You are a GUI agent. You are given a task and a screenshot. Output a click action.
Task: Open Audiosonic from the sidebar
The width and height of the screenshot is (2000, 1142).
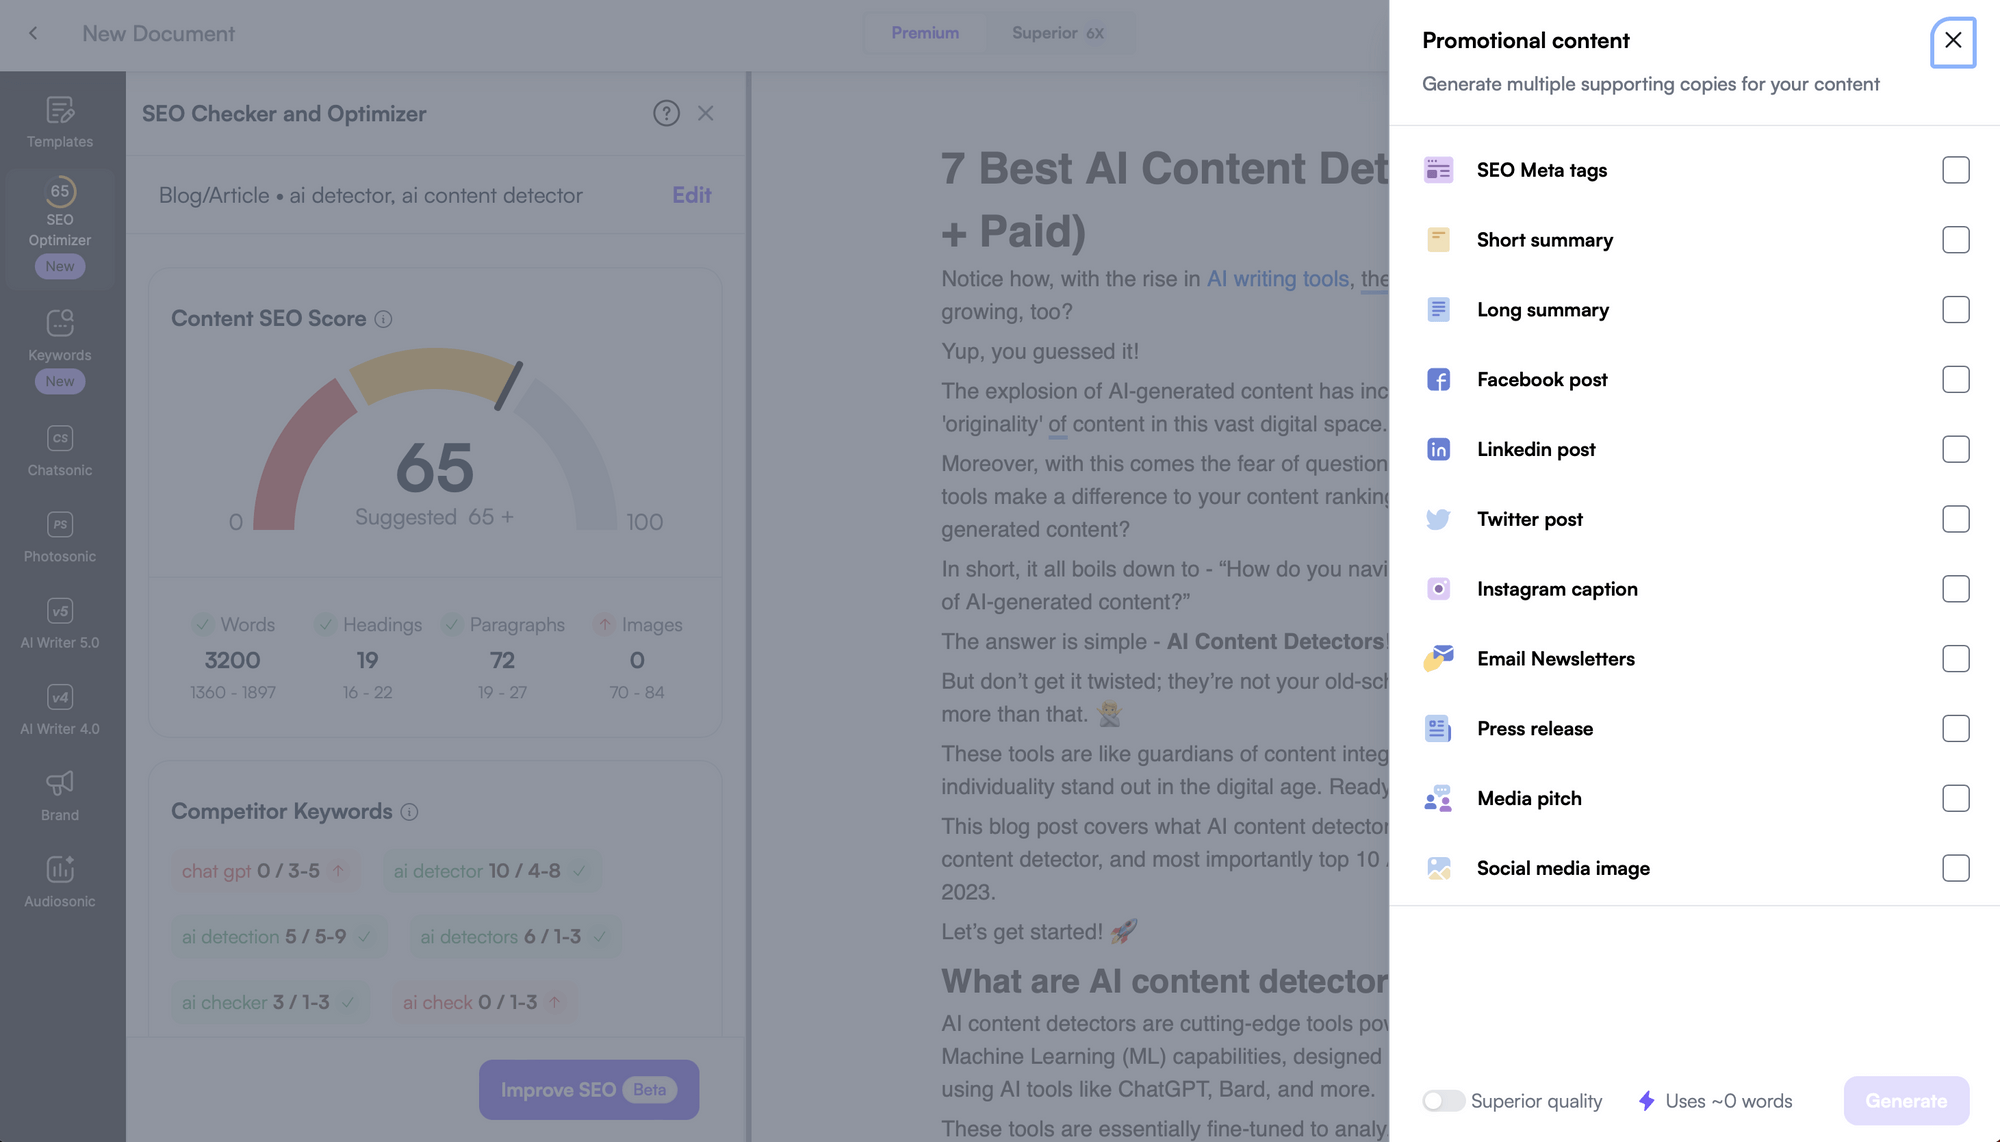pyautogui.click(x=60, y=881)
